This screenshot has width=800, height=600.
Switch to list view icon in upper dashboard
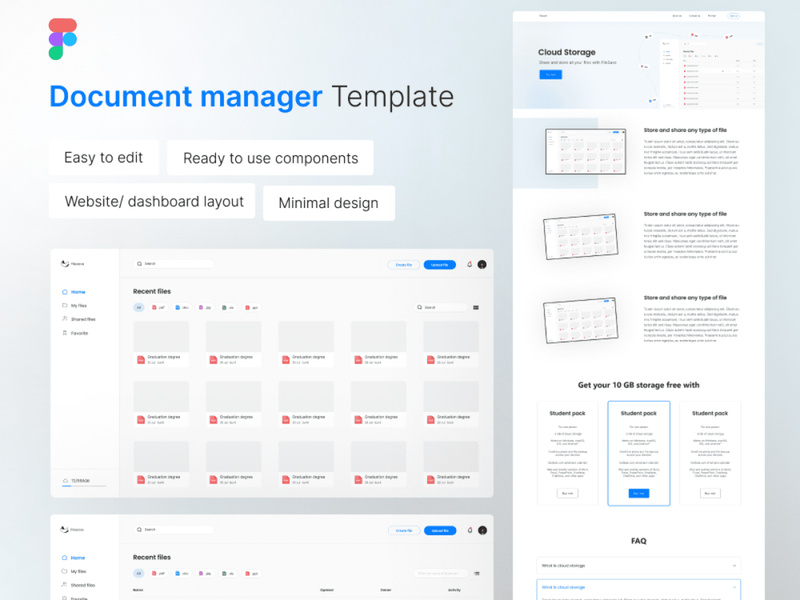tap(476, 308)
